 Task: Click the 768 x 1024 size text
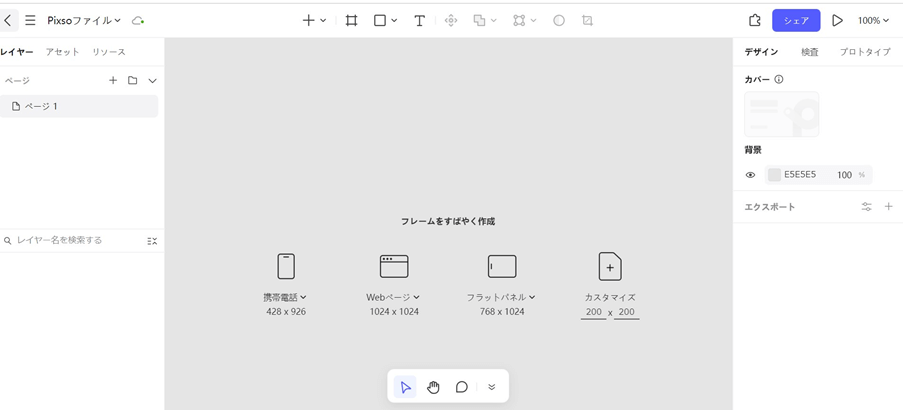(502, 312)
